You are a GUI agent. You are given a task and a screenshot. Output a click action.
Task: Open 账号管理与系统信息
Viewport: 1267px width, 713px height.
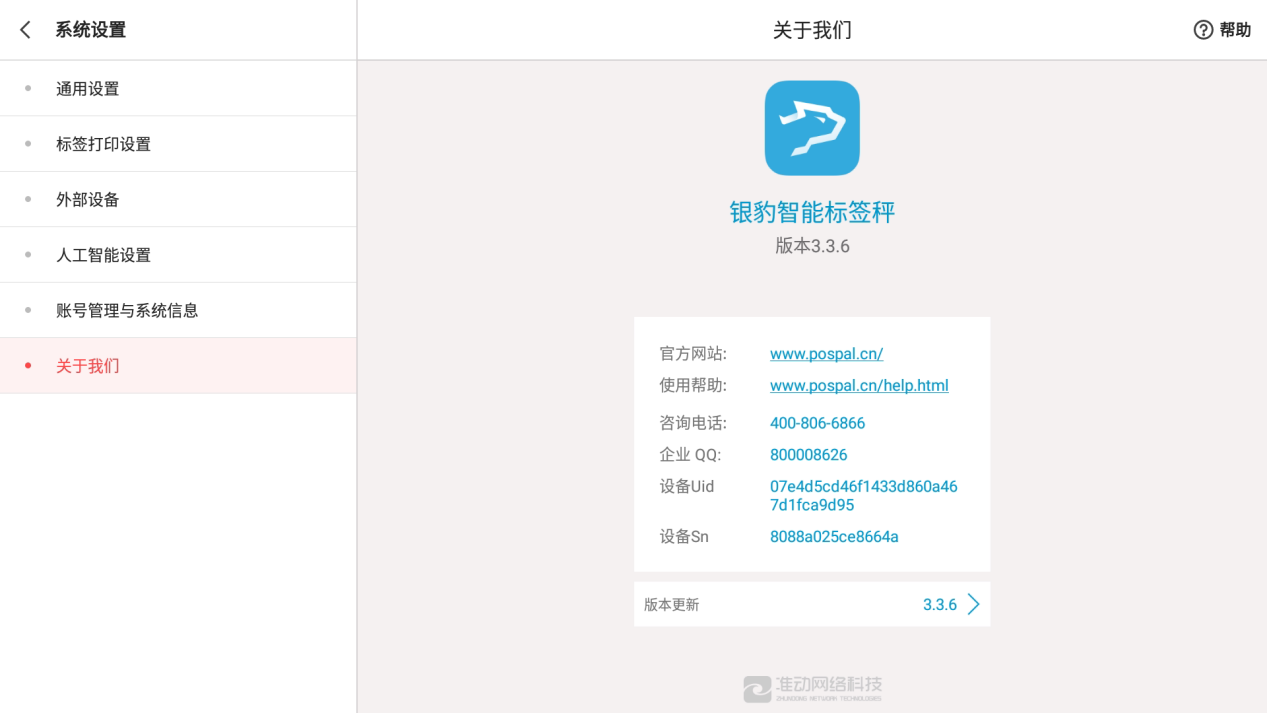point(178,310)
